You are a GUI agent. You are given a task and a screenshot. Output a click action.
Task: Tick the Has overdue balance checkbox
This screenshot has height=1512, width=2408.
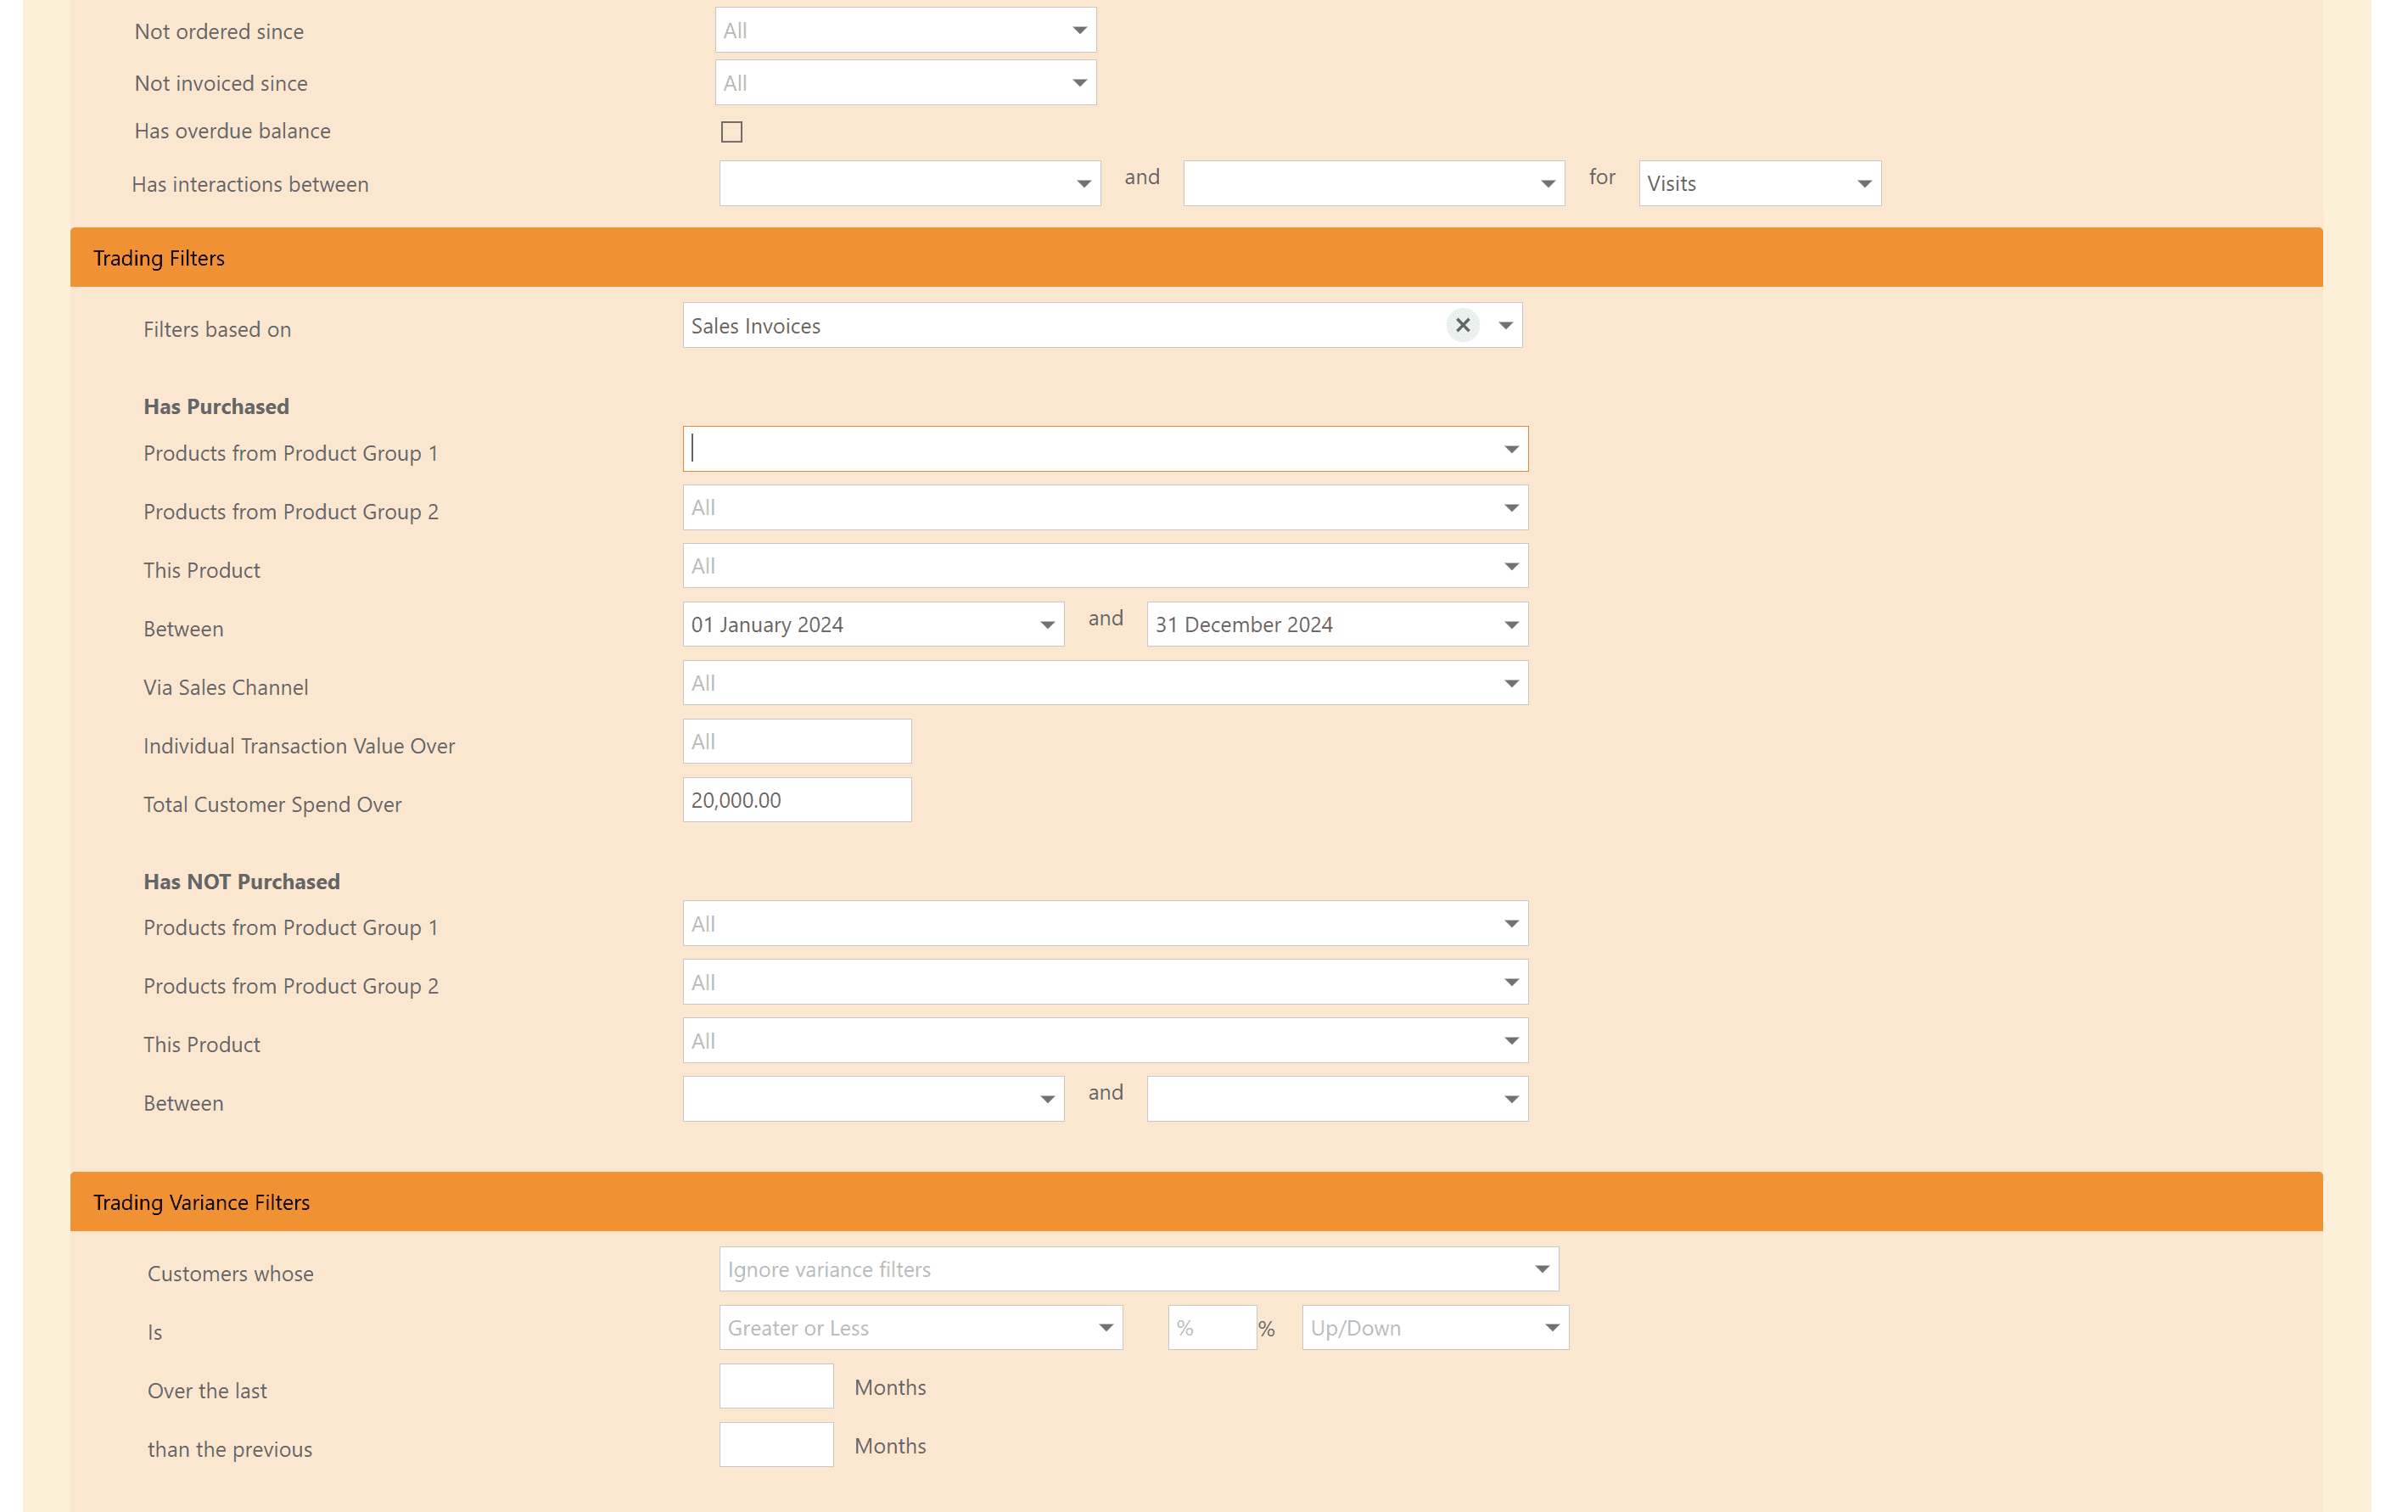click(x=732, y=132)
